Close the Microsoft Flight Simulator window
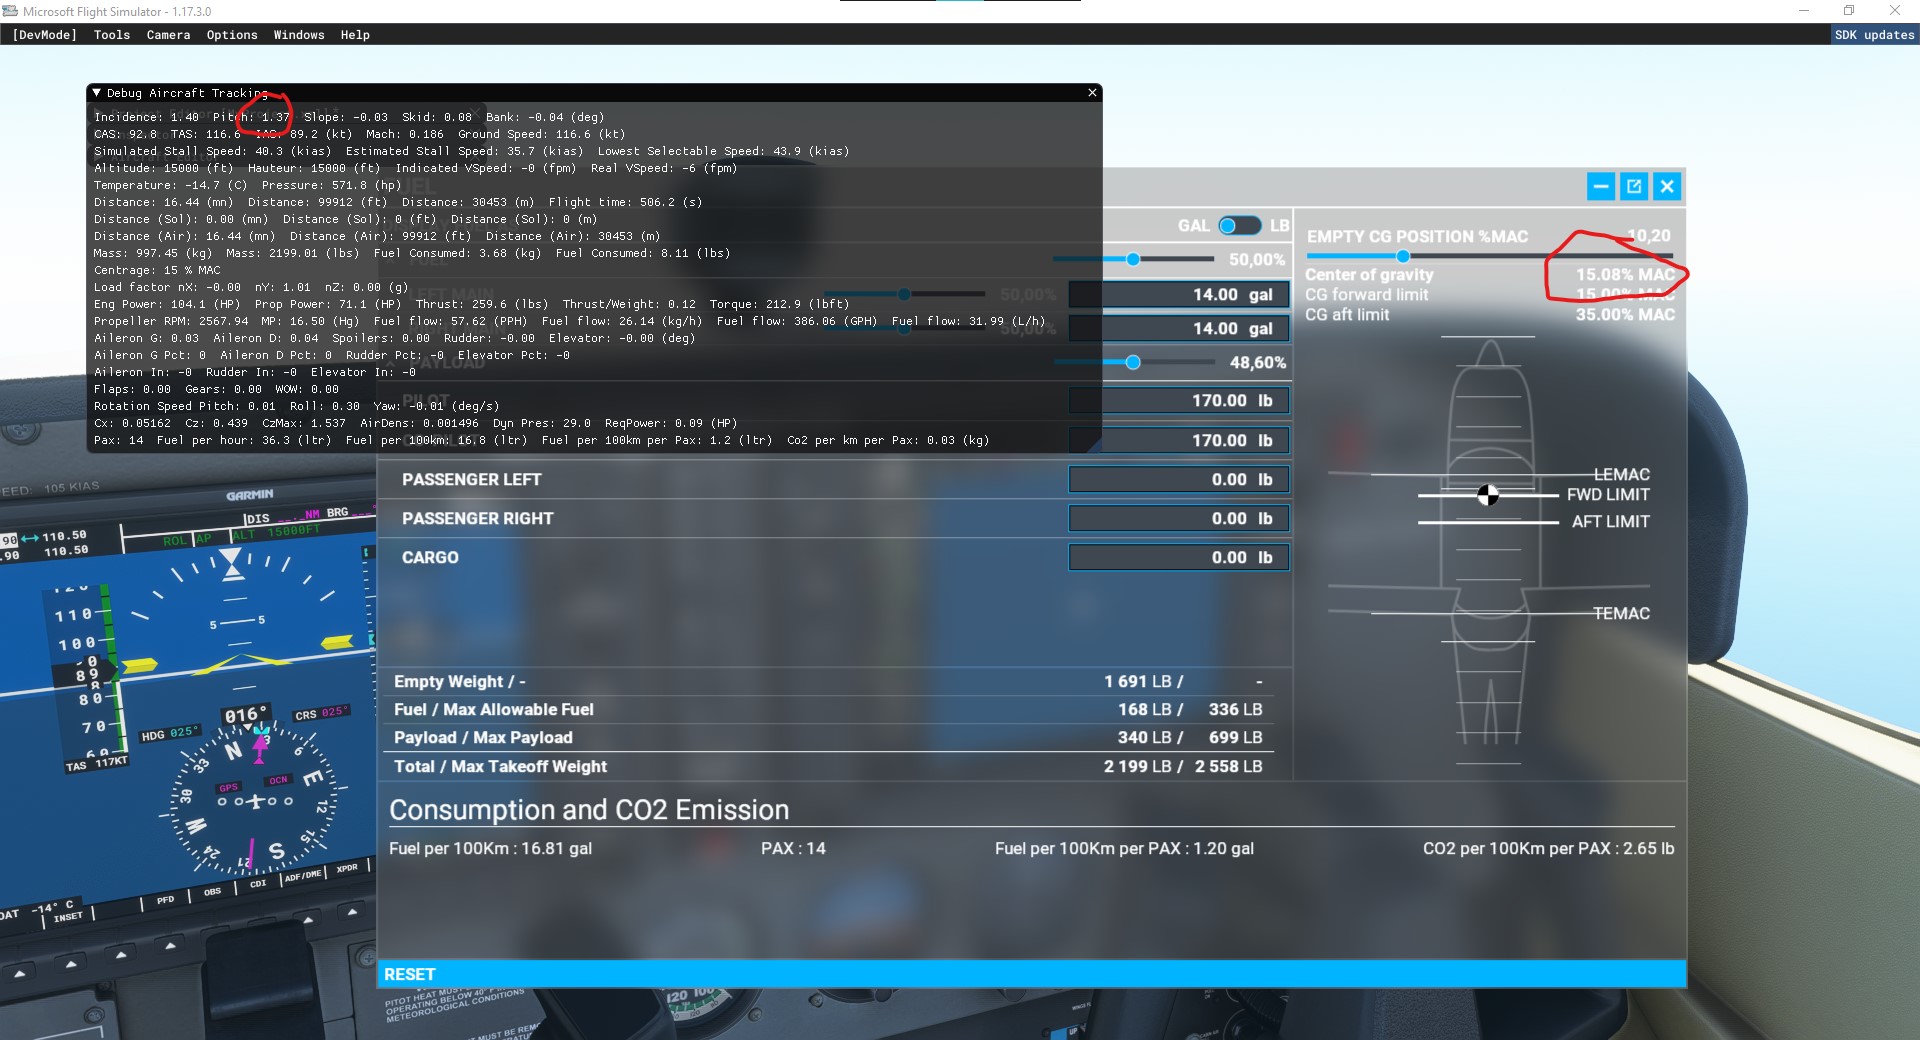This screenshot has height=1040, width=1920. [x=1895, y=11]
